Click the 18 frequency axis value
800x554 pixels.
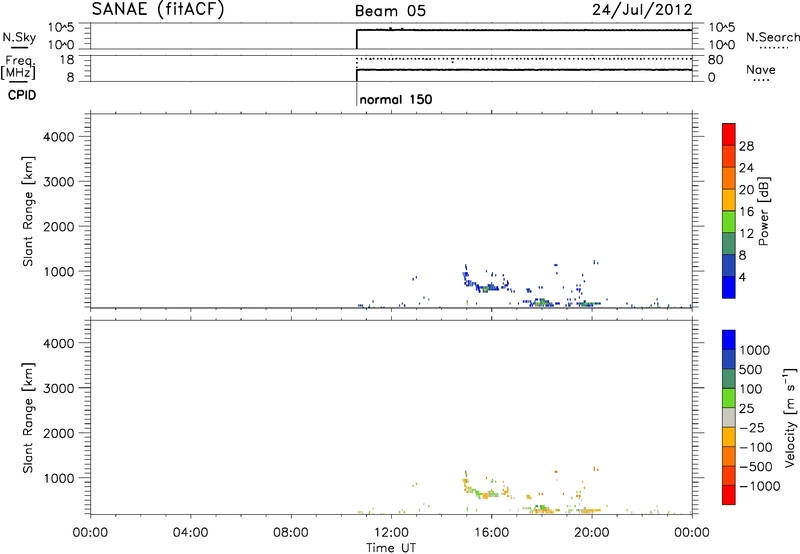point(67,60)
